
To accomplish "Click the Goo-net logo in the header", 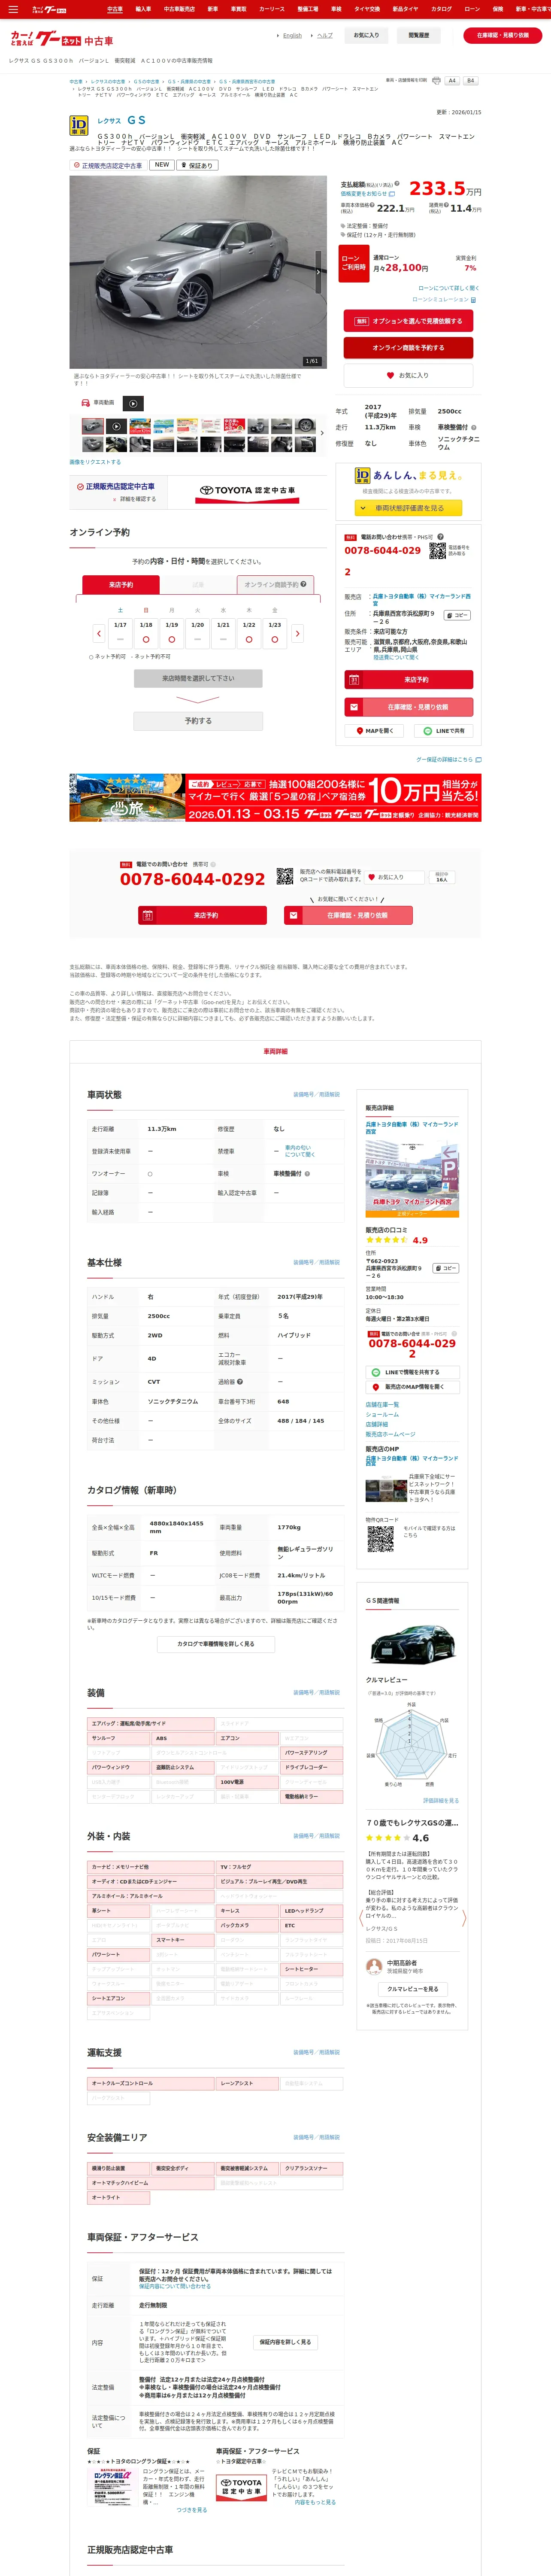I will coord(61,40).
